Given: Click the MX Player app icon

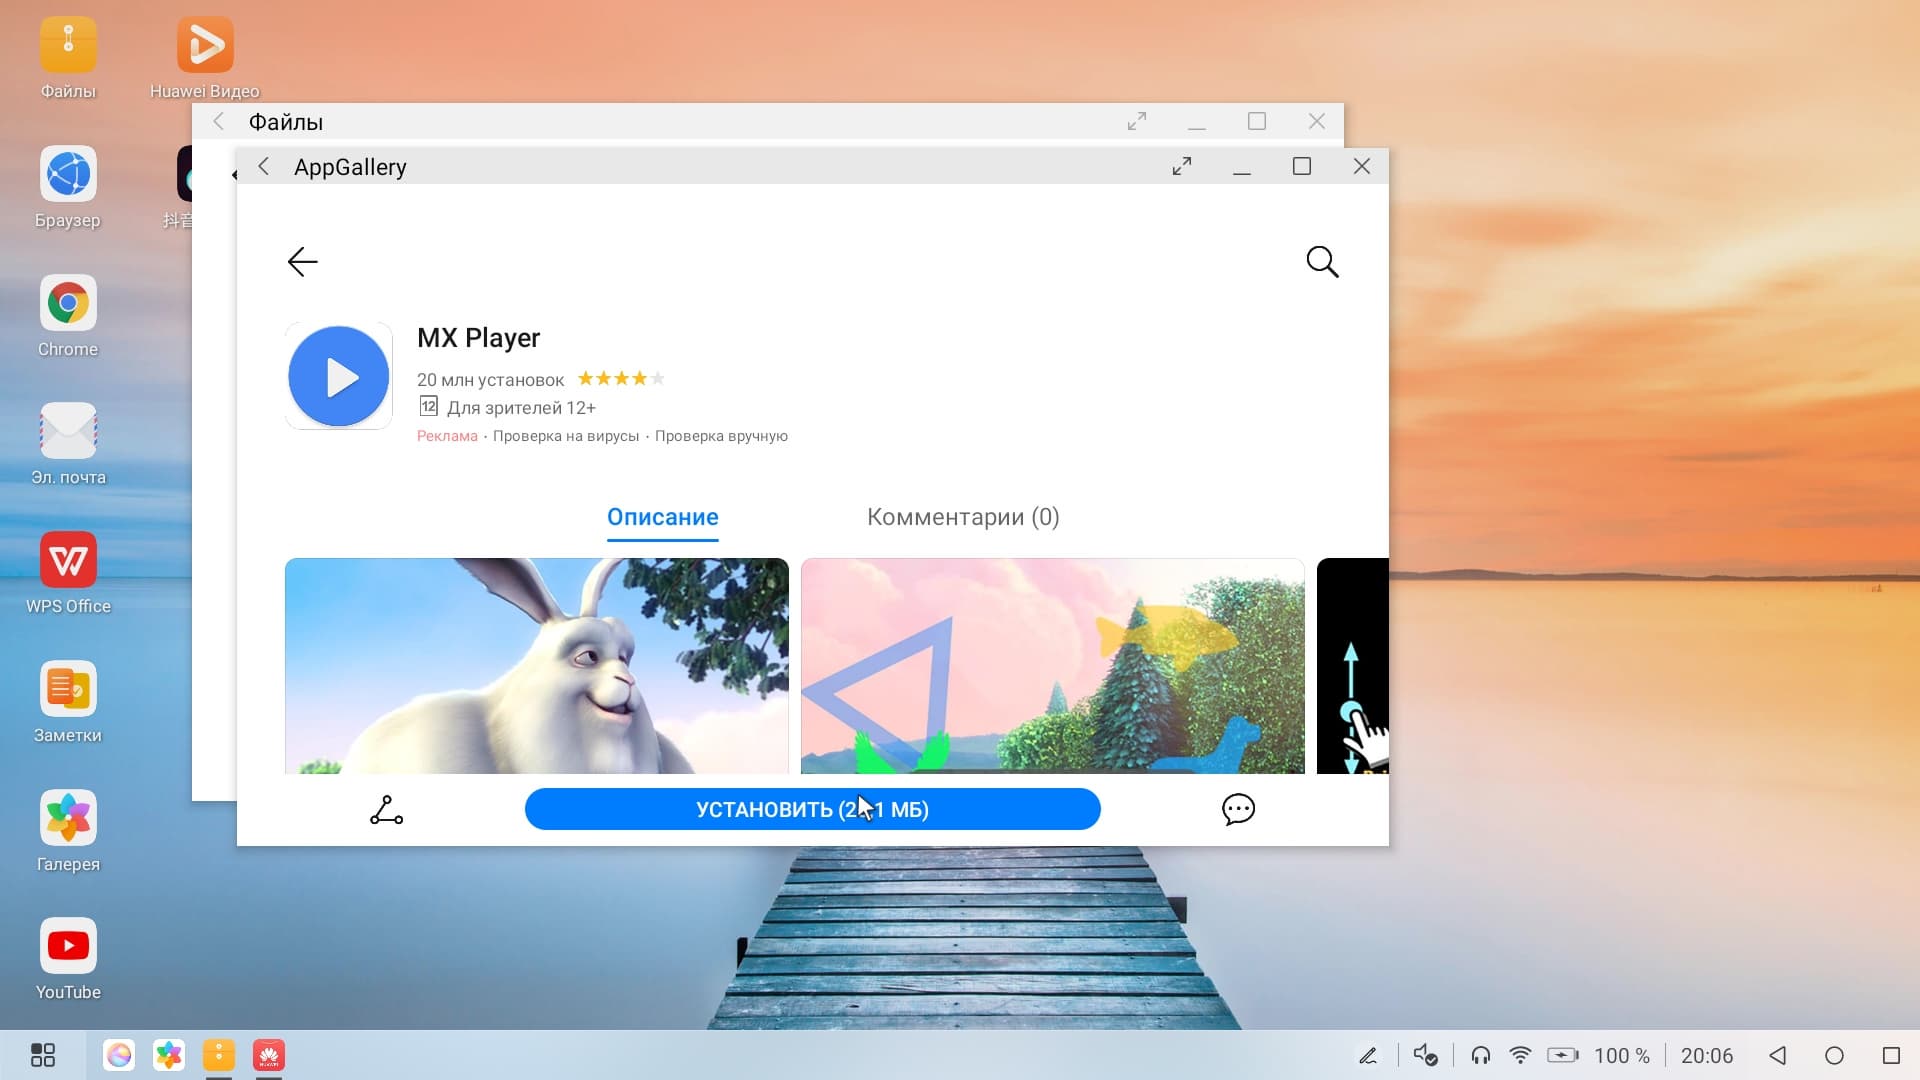Looking at the screenshot, I should click(x=339, y=376).
